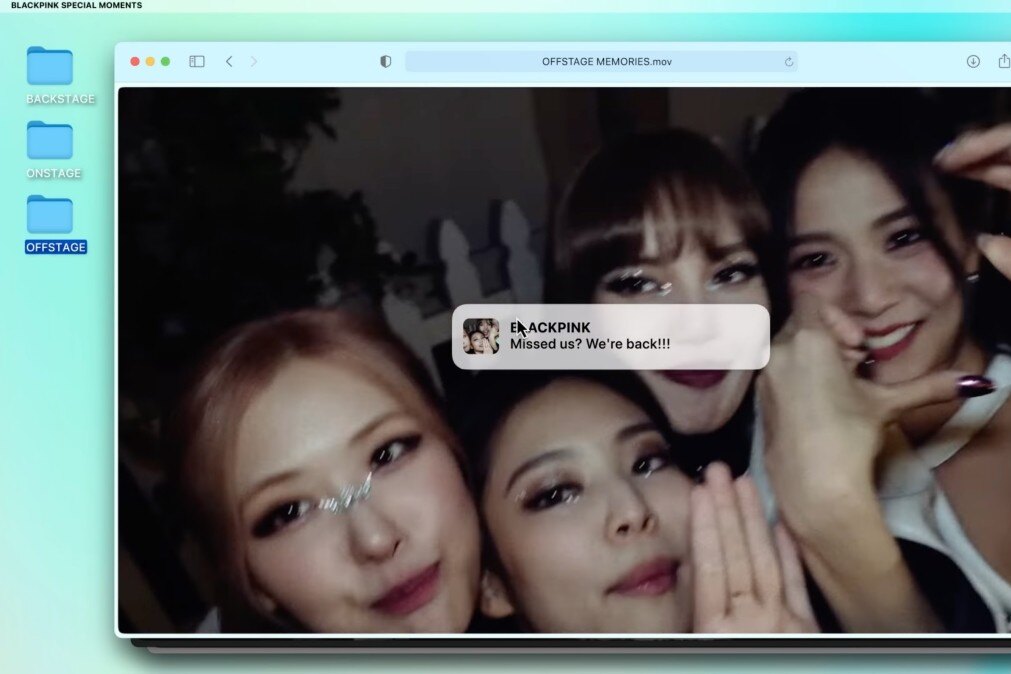Click the ONSTAGE folder label
The height and width of the screenshot is (674, 1011).
54,173
